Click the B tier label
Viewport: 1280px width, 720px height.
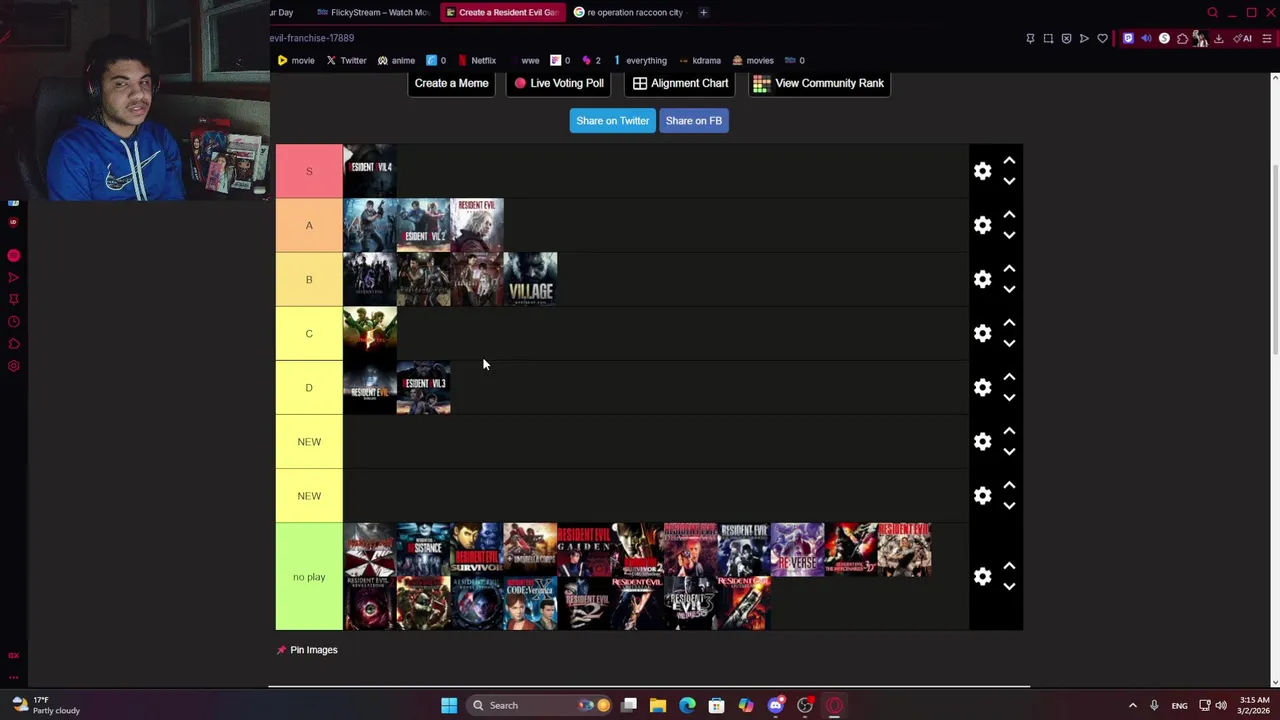(309, 279)
